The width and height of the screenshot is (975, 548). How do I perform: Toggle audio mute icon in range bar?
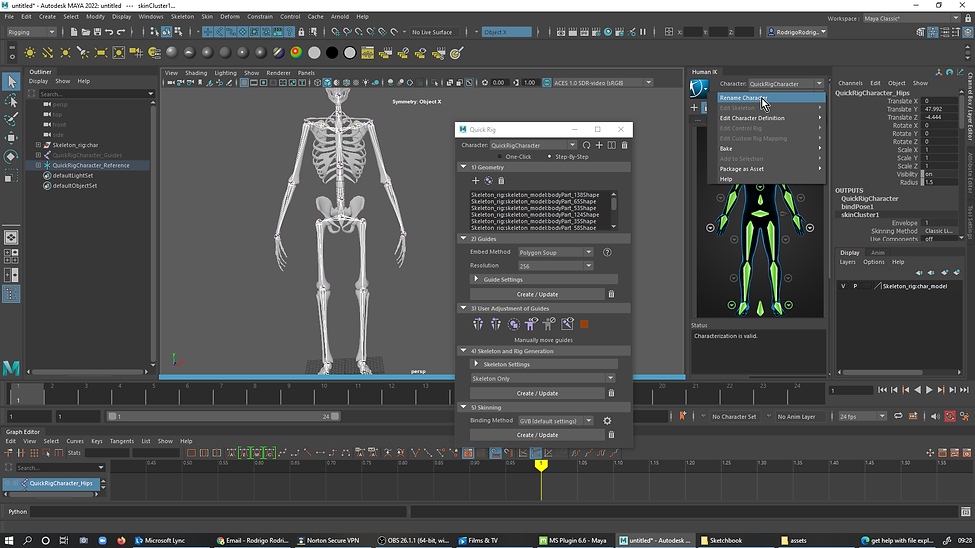[x=935, y=416]
